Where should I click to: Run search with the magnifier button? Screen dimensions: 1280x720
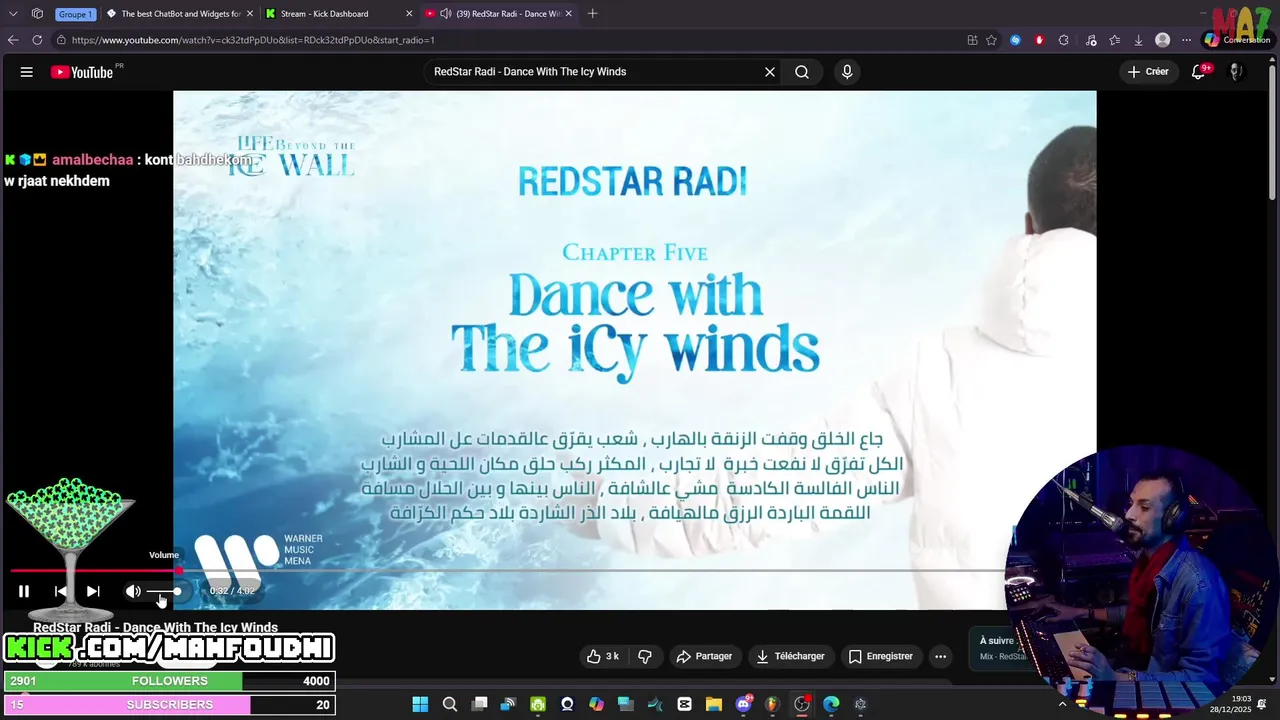click(802, 72)
